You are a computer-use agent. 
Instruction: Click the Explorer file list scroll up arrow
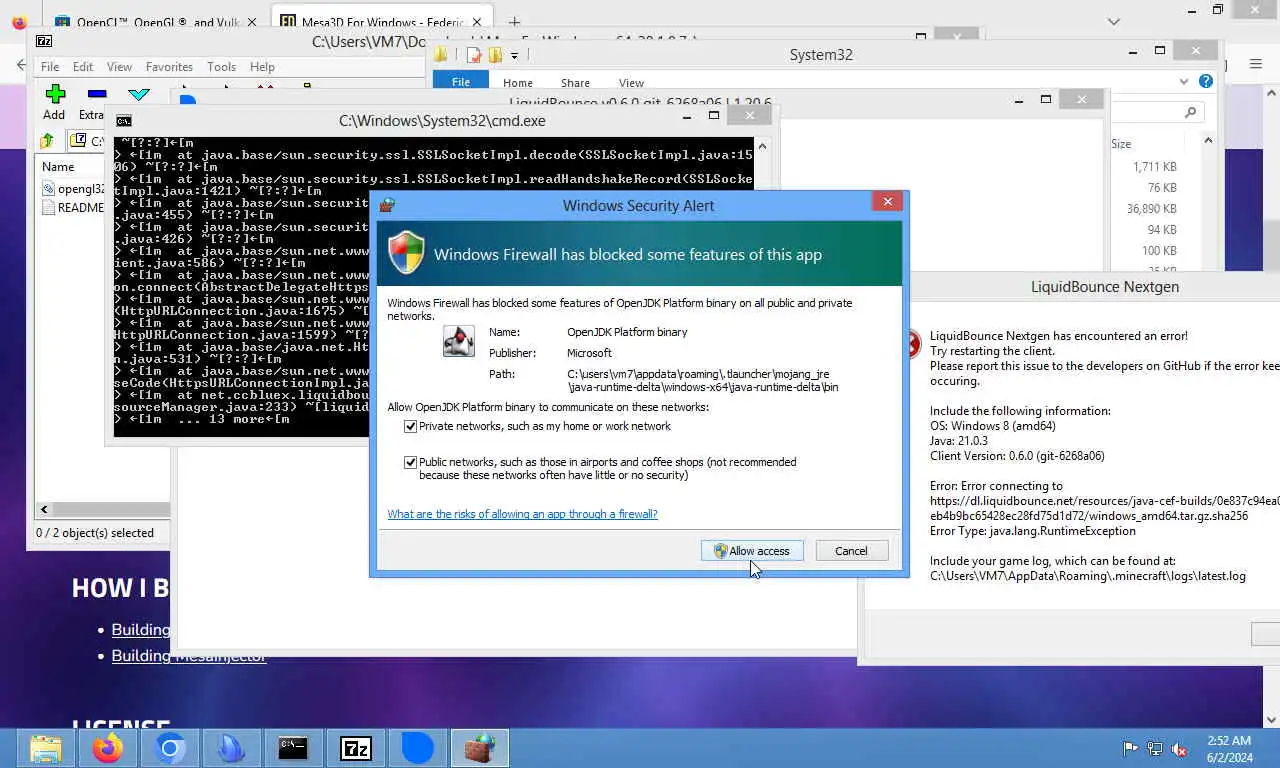[x=1208, y=141]
